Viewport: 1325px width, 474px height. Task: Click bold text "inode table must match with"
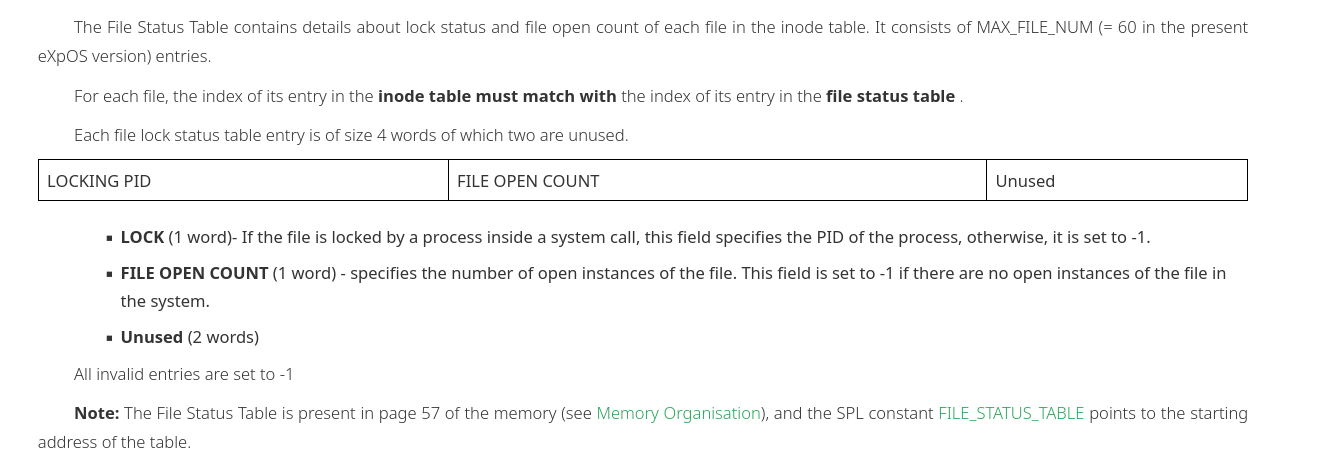[497, 97]
